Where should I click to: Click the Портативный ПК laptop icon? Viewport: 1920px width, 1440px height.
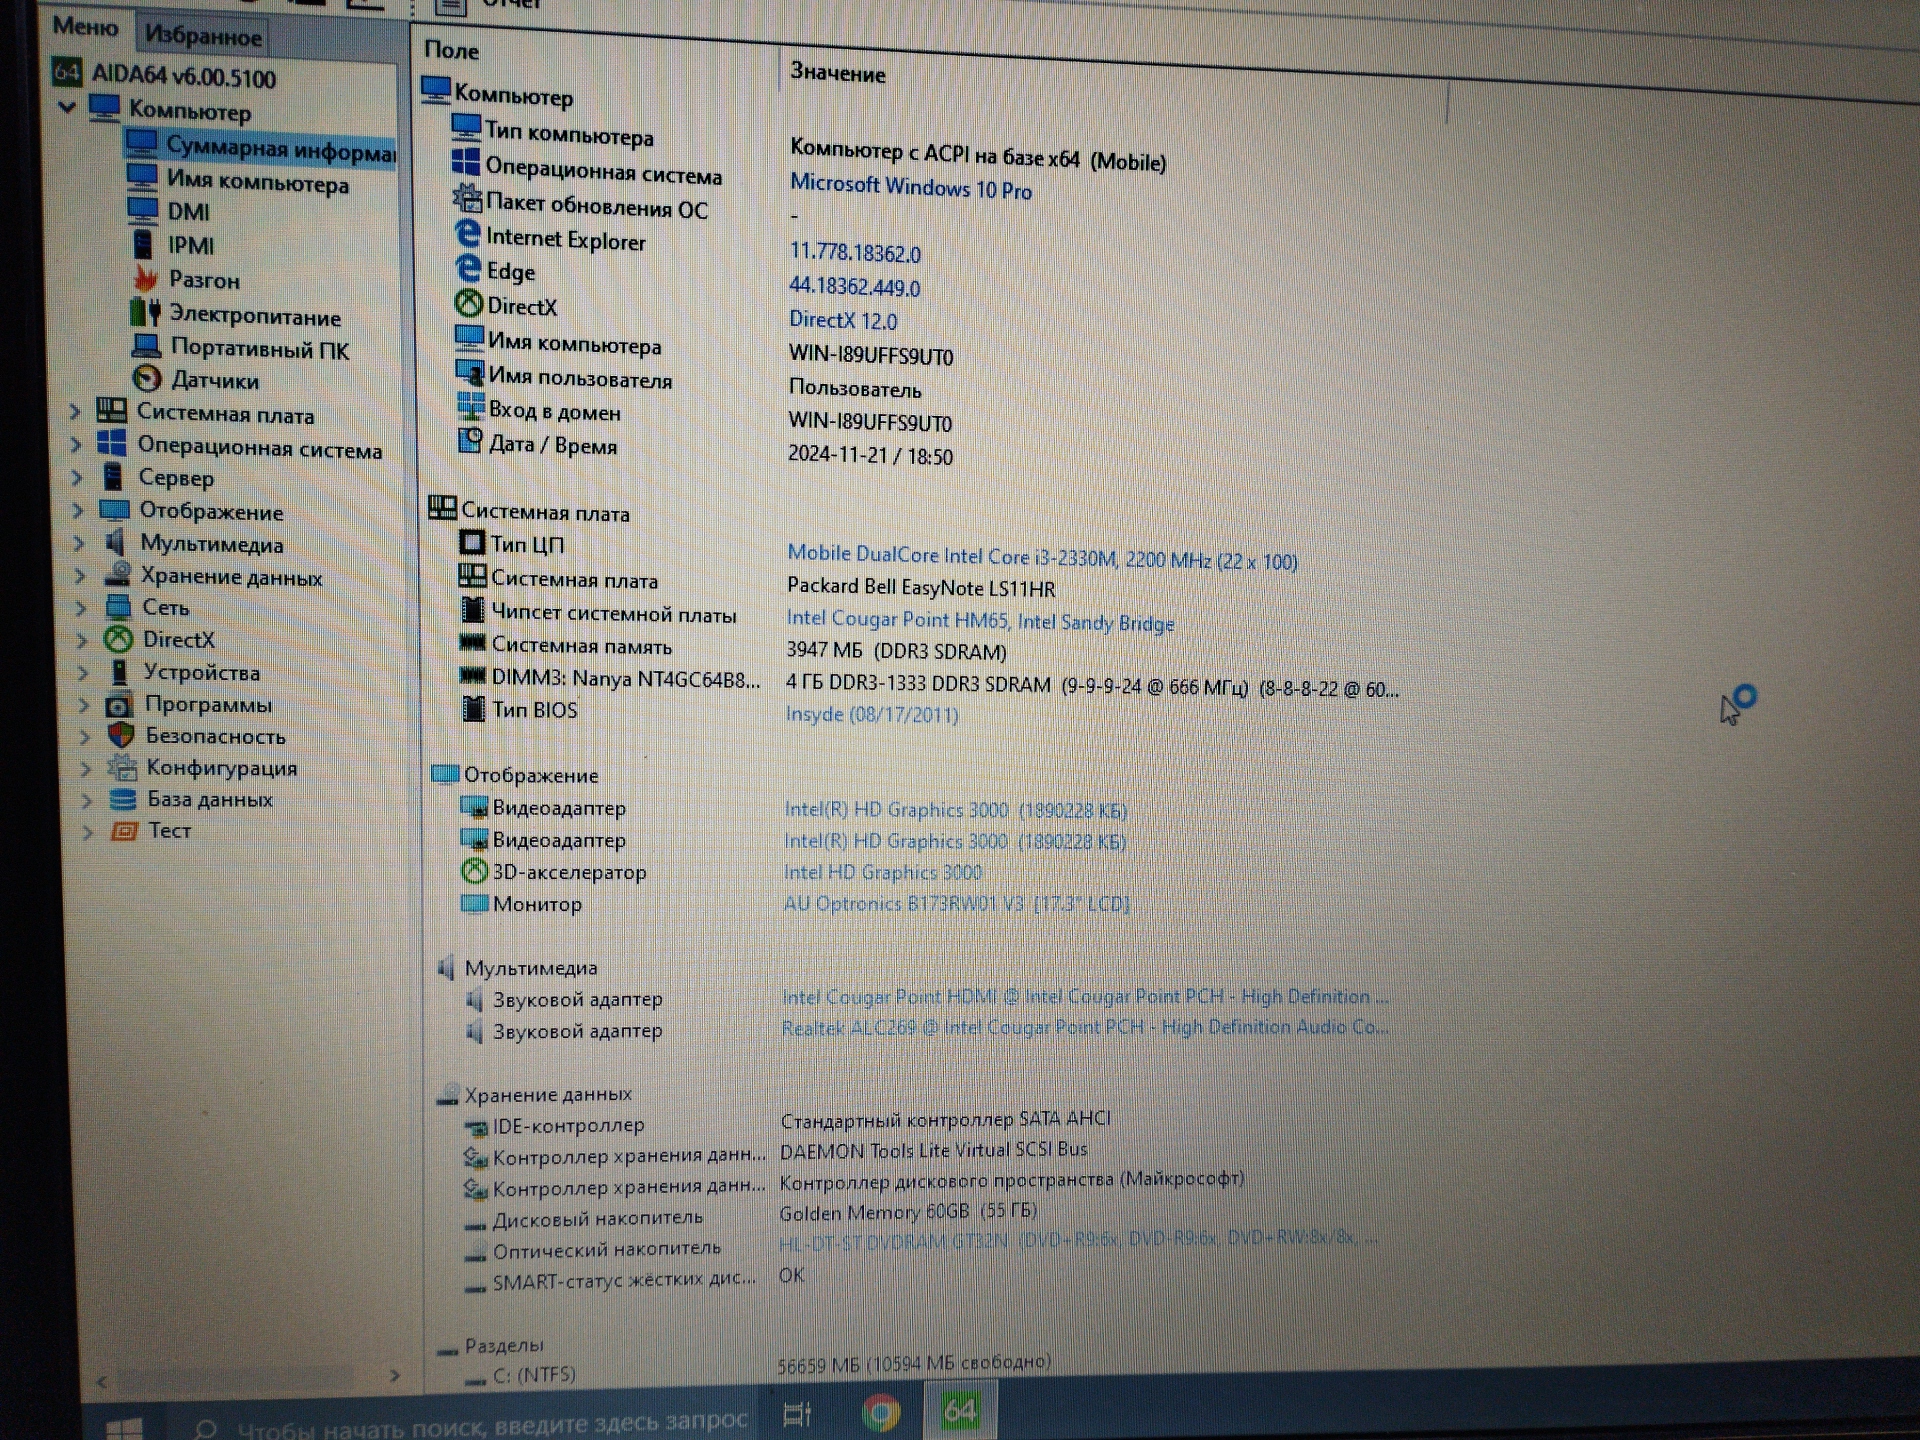click(x=146, y=346)
